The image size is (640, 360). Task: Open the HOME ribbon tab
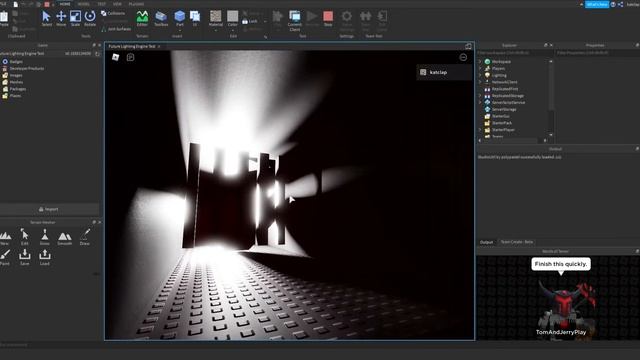coord(65,4)
